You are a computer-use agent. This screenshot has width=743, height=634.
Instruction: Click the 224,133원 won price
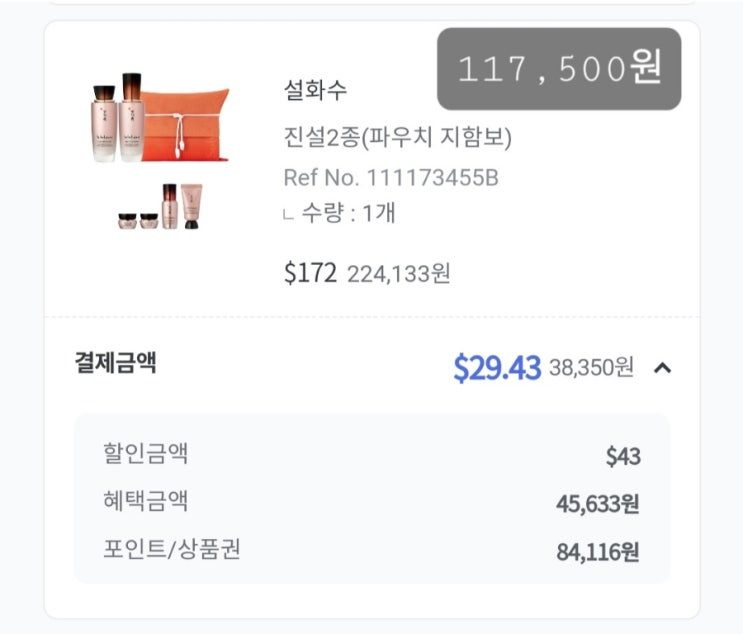click(398, 275)
